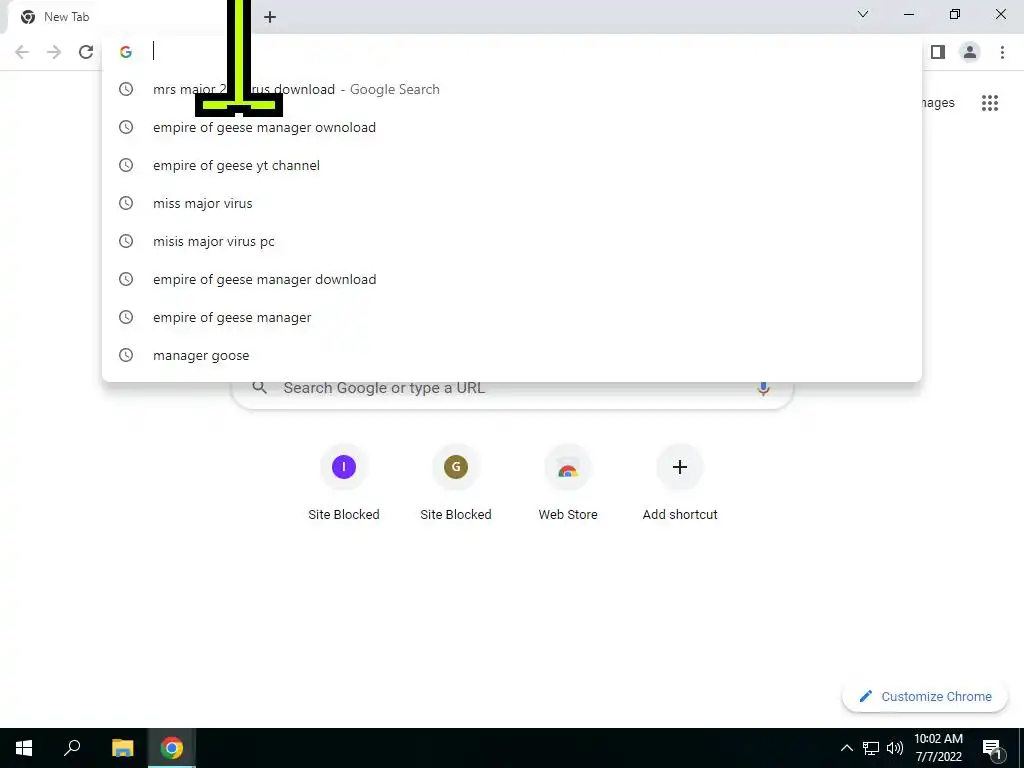Click the 'Google Search' label in the first suggestion
Screen dimensions: 1024x768
point(394,89)
